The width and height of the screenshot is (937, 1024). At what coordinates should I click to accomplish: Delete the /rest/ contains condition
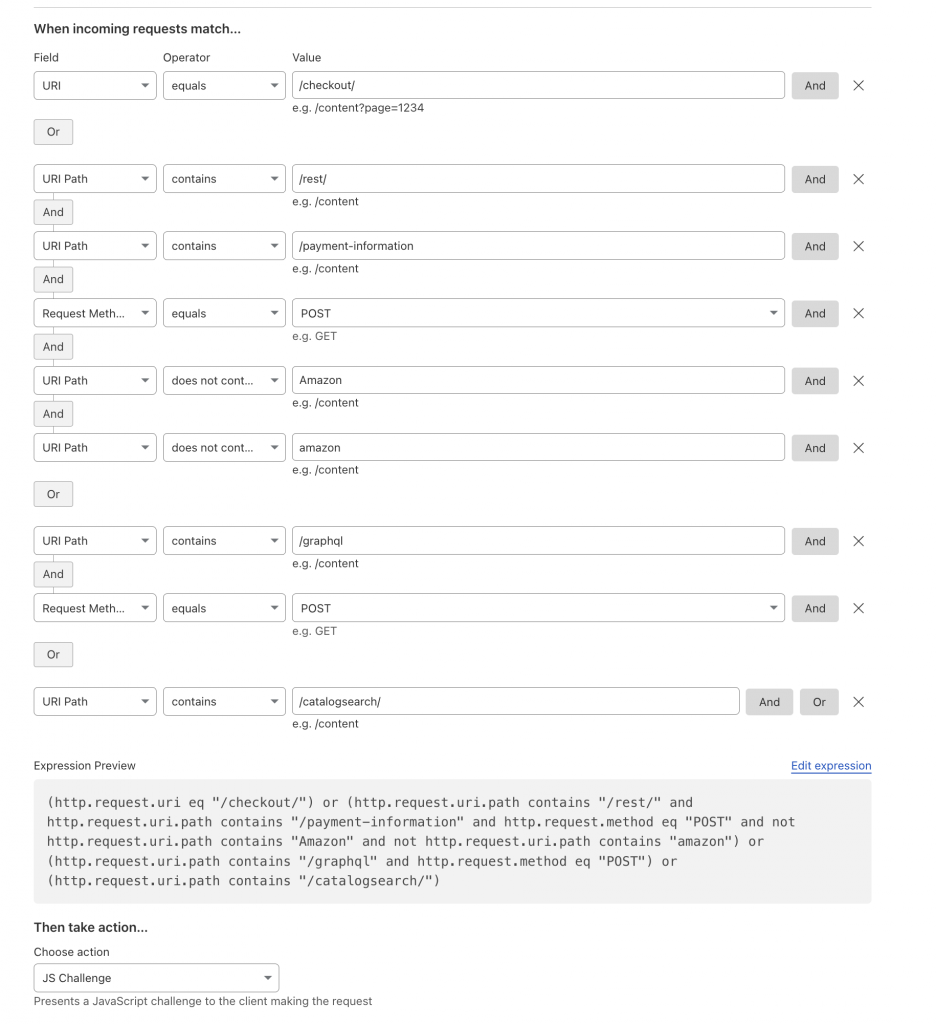click(x=858, y=179)
